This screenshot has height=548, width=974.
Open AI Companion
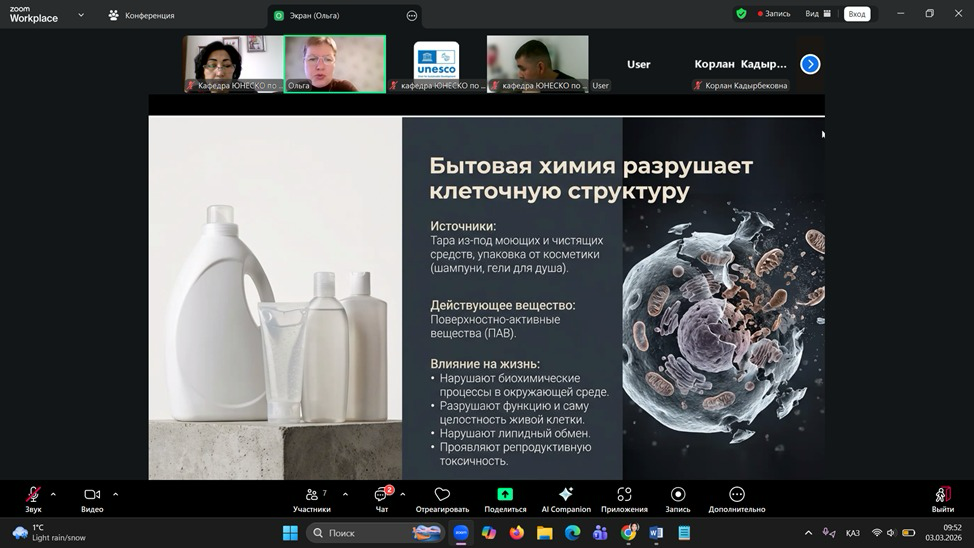566,495
